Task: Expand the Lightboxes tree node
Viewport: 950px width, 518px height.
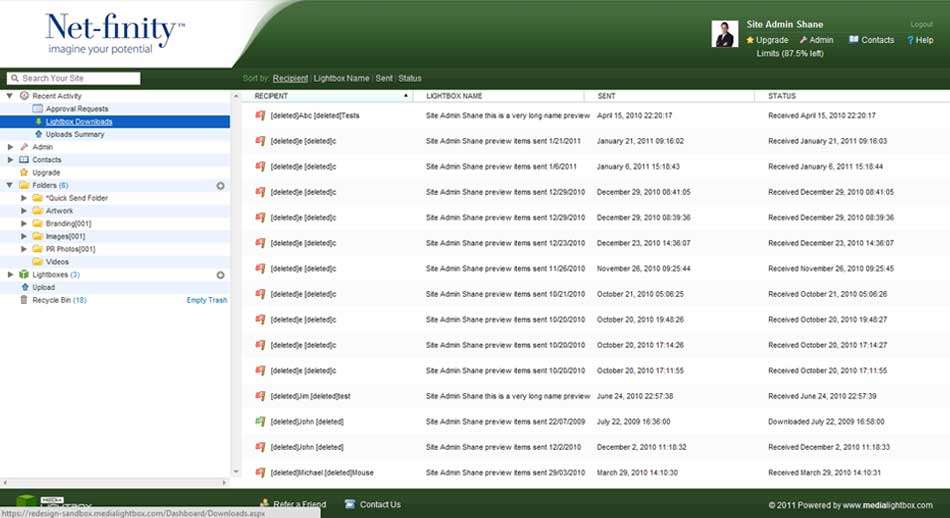Action: coord(10,275)
